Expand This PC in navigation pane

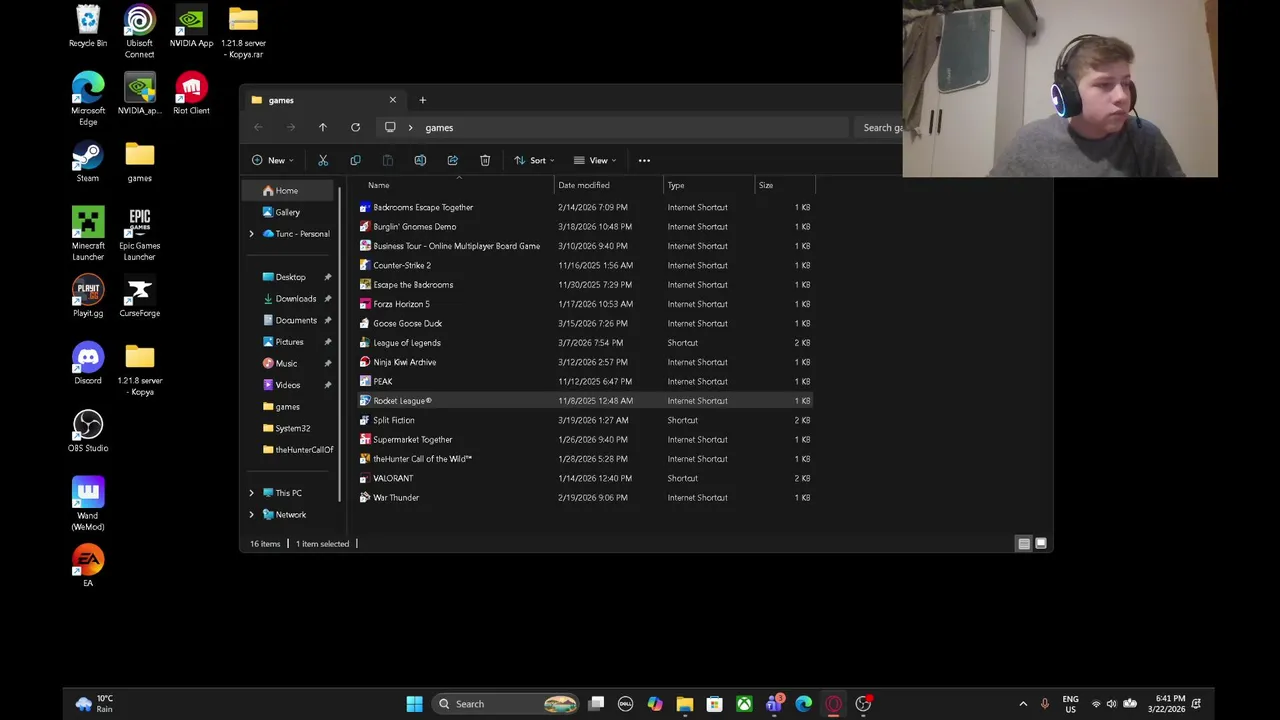pos(251,493)
